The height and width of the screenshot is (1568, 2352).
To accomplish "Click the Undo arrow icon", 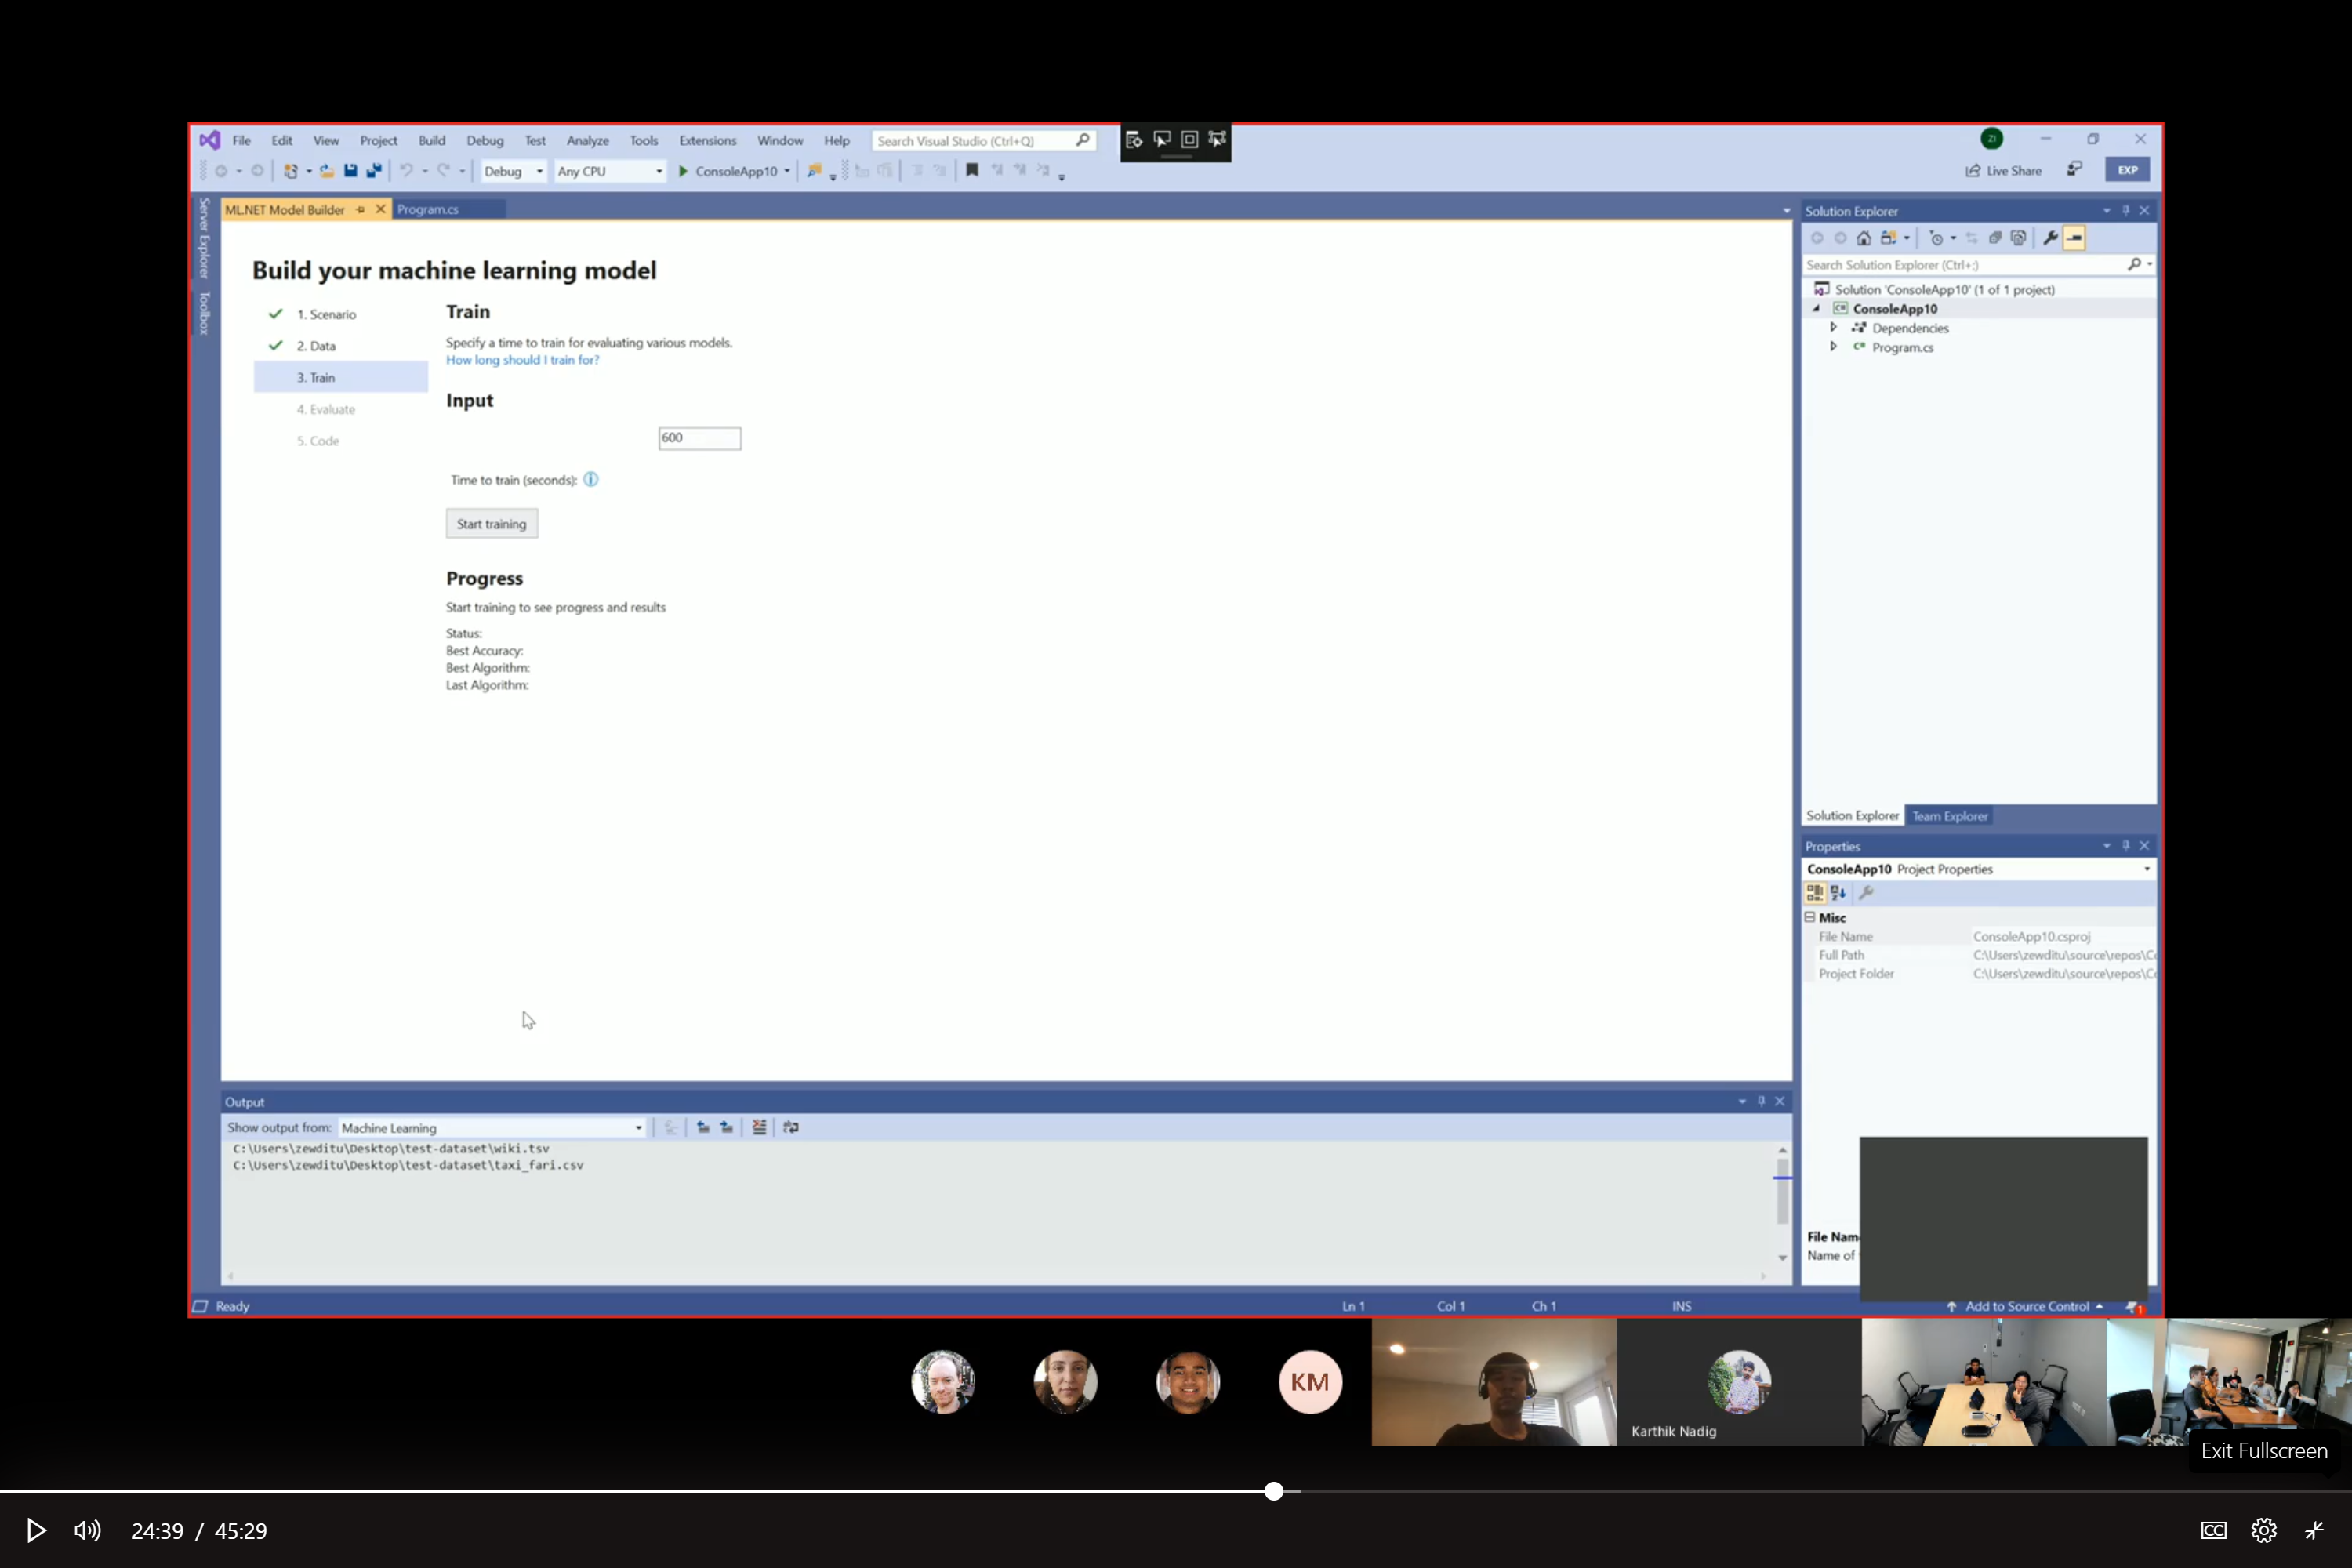I will pos(406,171).
